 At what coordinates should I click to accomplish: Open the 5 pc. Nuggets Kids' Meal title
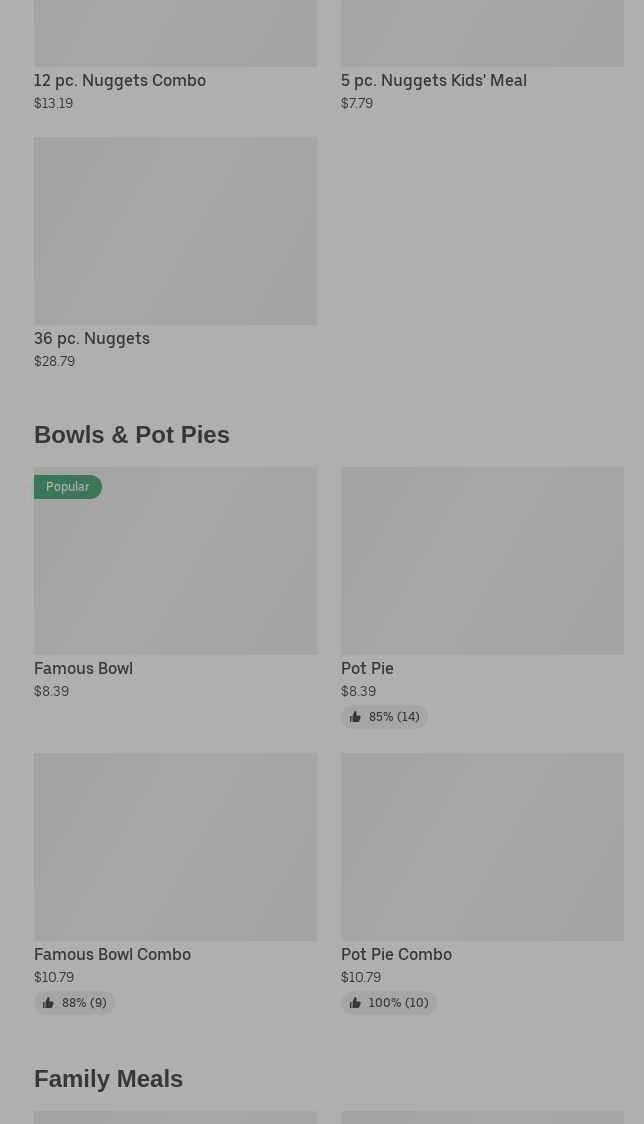[x=433, y=80]
